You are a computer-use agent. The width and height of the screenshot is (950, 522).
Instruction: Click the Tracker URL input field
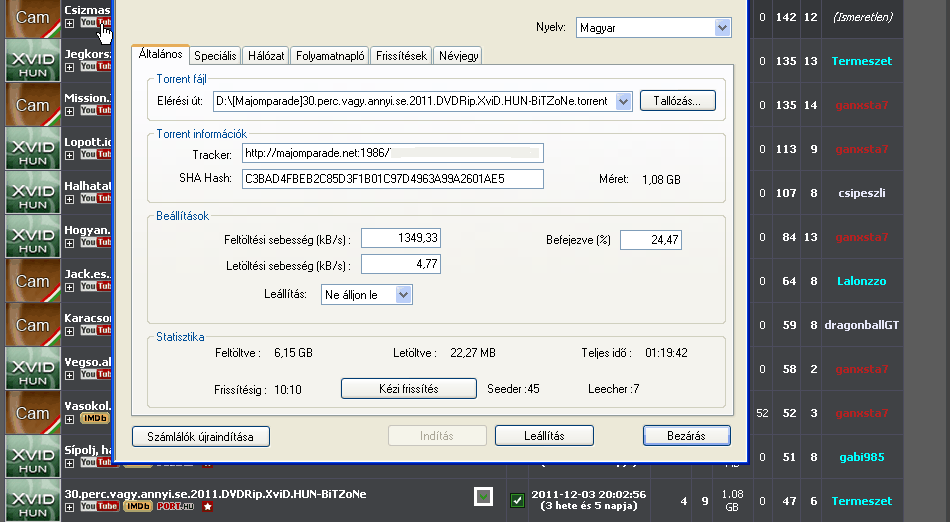[x=393, y=153]
